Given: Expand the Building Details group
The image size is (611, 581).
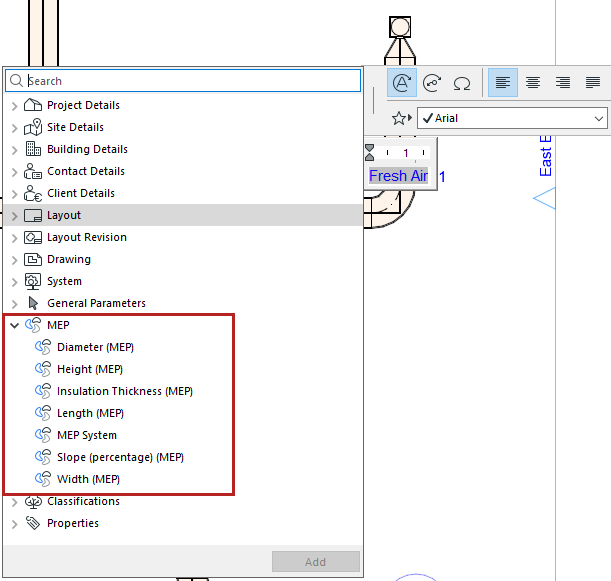Looking at the screenshot, I should click(14, 150).
